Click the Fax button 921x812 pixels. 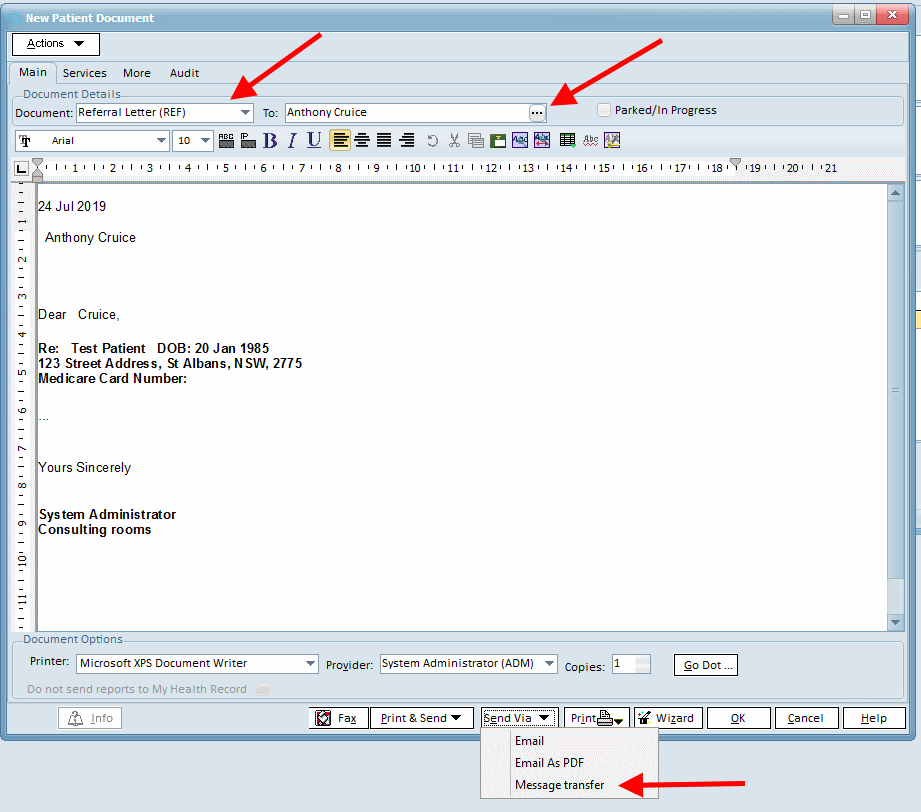338,718
